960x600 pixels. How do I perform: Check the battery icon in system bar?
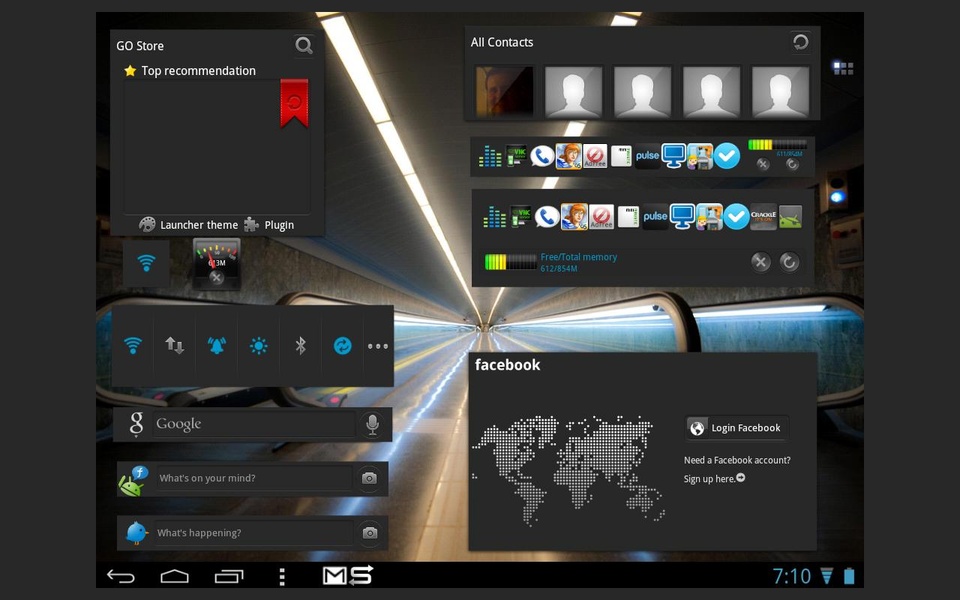click(849, 576)
